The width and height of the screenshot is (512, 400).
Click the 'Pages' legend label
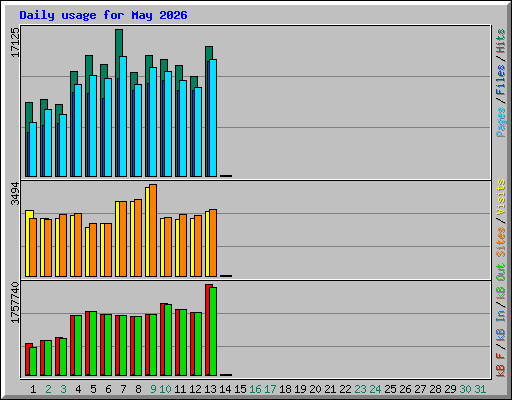click(500, 122)
